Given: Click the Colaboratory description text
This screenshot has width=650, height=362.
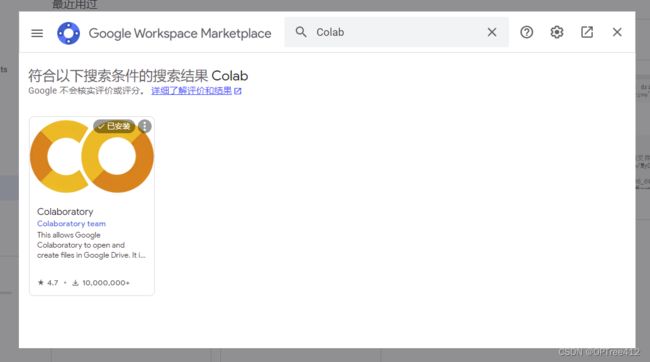Looking at the screenshot, I should pos(91,245).
